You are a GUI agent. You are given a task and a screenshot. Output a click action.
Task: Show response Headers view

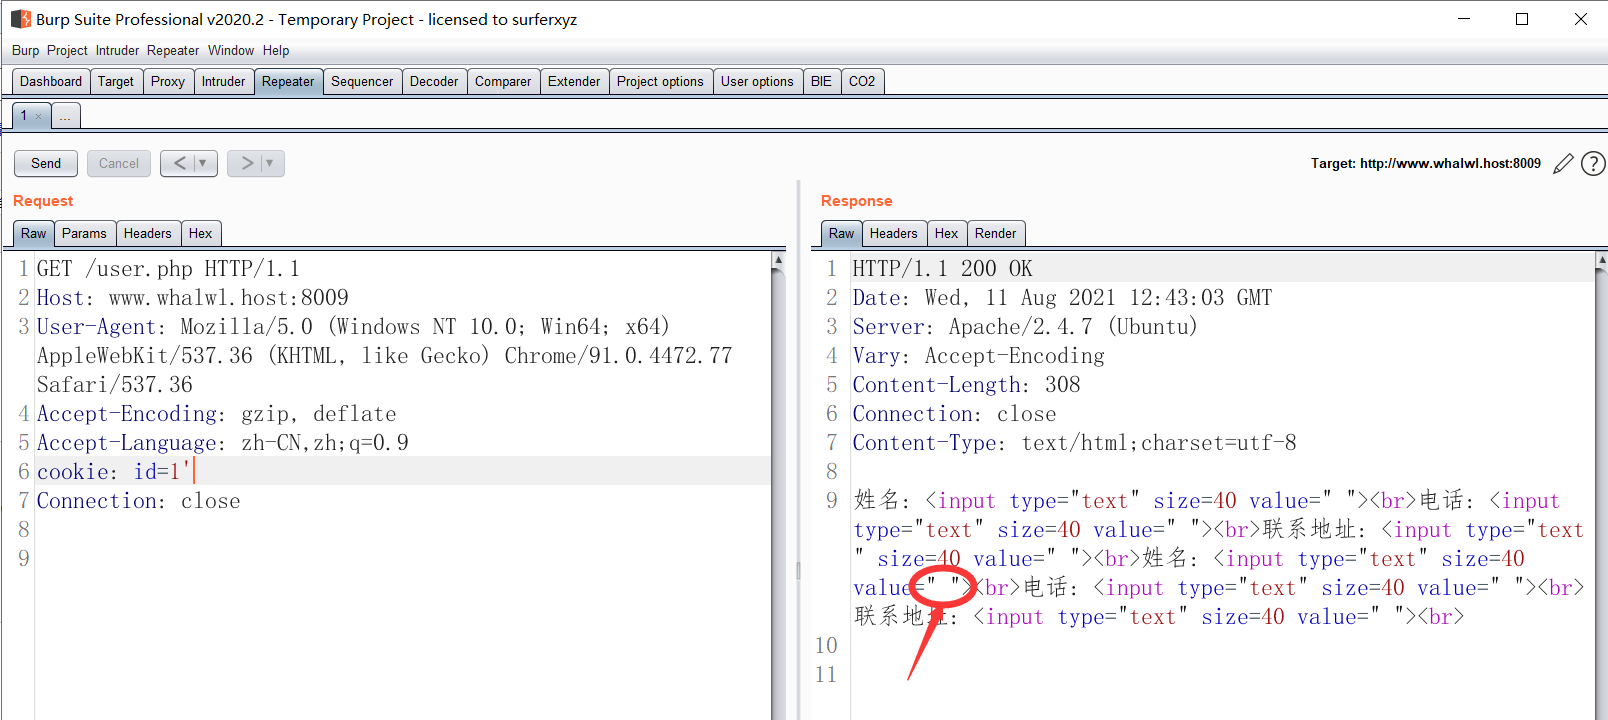[893, 233]
